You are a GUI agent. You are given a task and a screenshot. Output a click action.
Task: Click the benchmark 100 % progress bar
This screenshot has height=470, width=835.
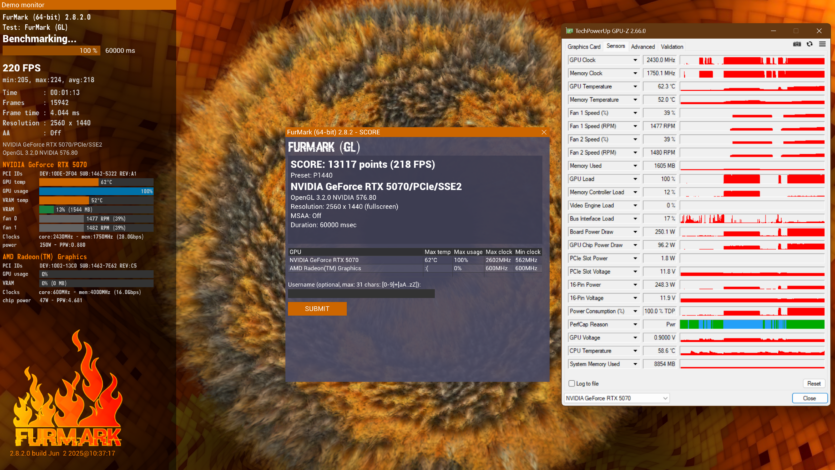[x=51, y=51]
